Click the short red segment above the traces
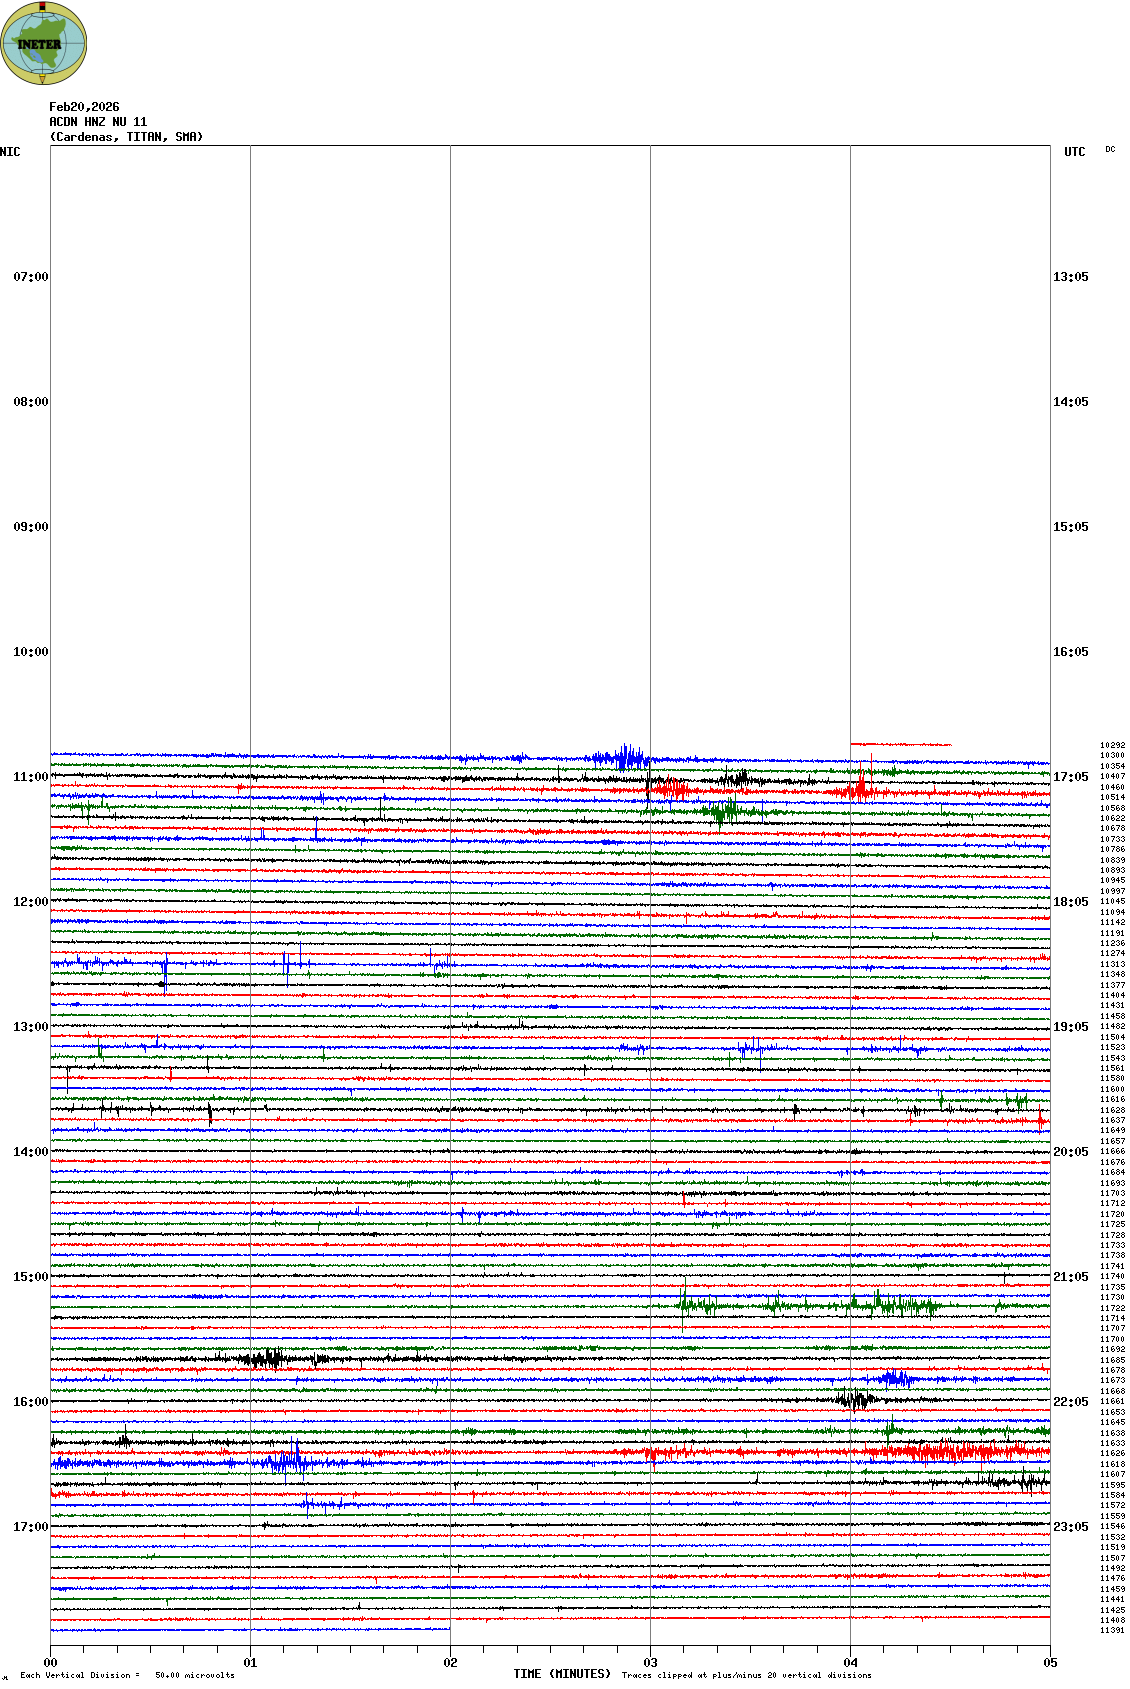1130x1689 pixels. coord(900,744)
